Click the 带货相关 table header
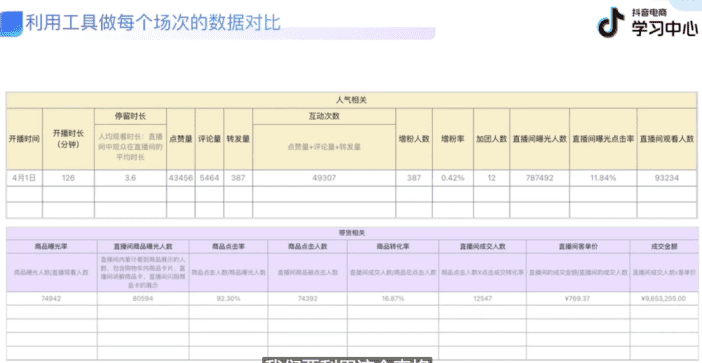 (352, 233)
